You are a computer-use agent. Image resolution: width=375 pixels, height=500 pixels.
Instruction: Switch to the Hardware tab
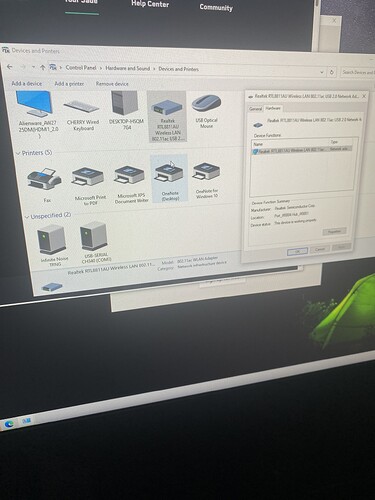click(273, 108)
